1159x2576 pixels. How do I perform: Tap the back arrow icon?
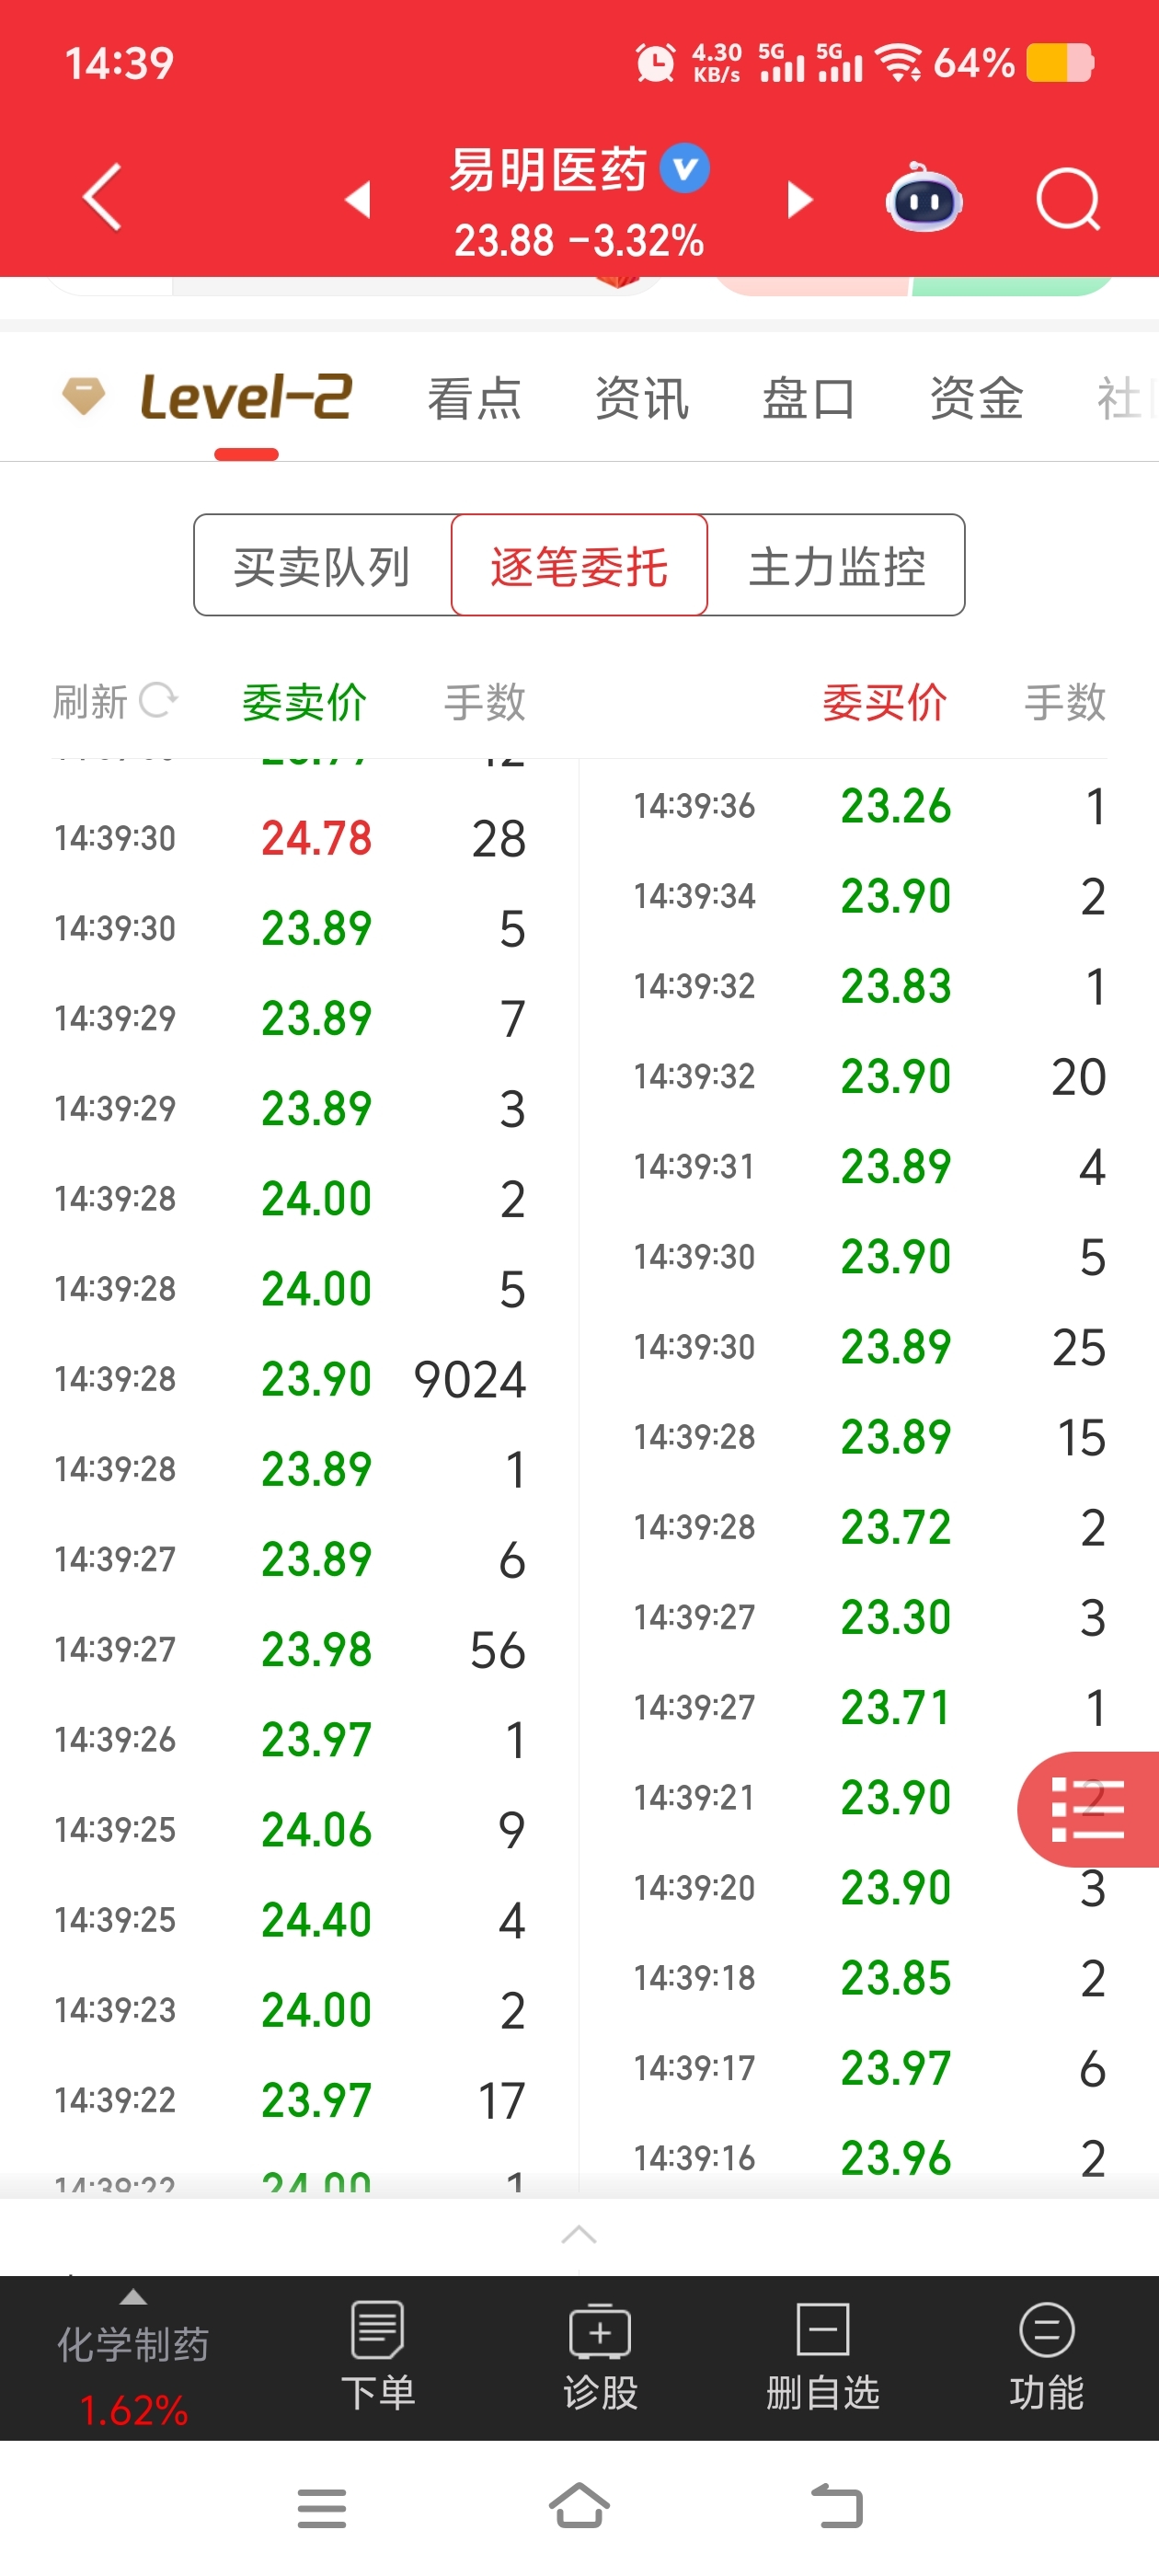[102, 197]
